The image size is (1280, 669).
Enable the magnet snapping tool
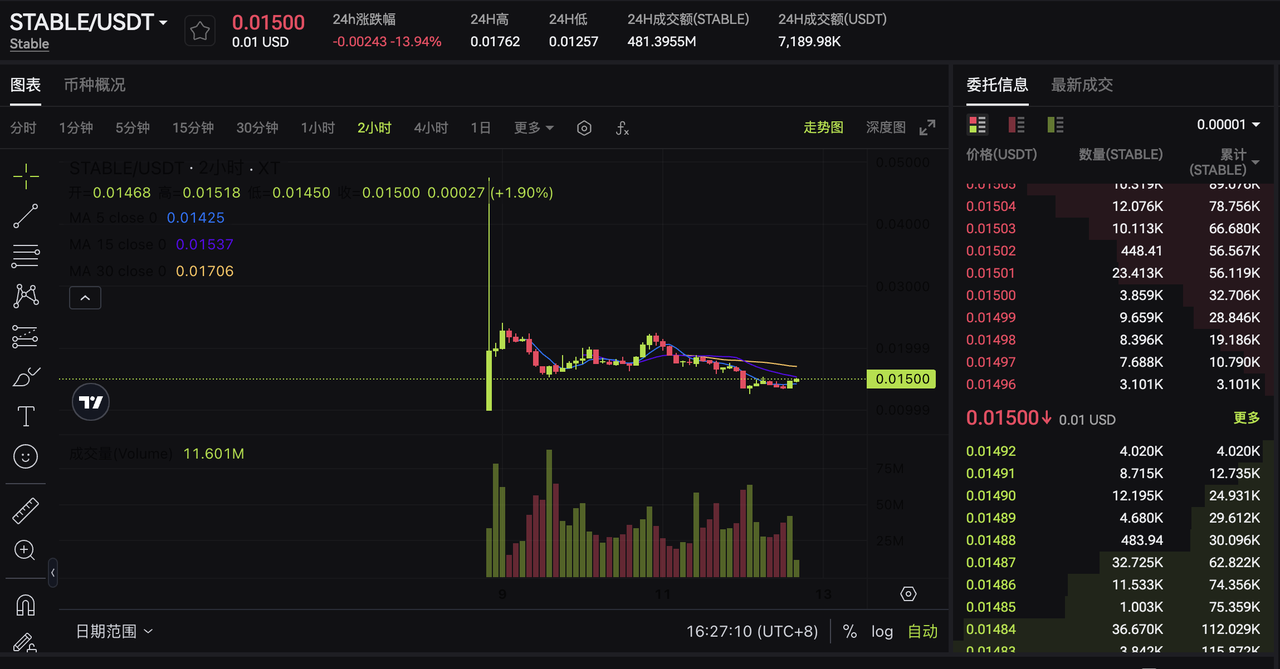pyautogui.click(x=25, y=604)
